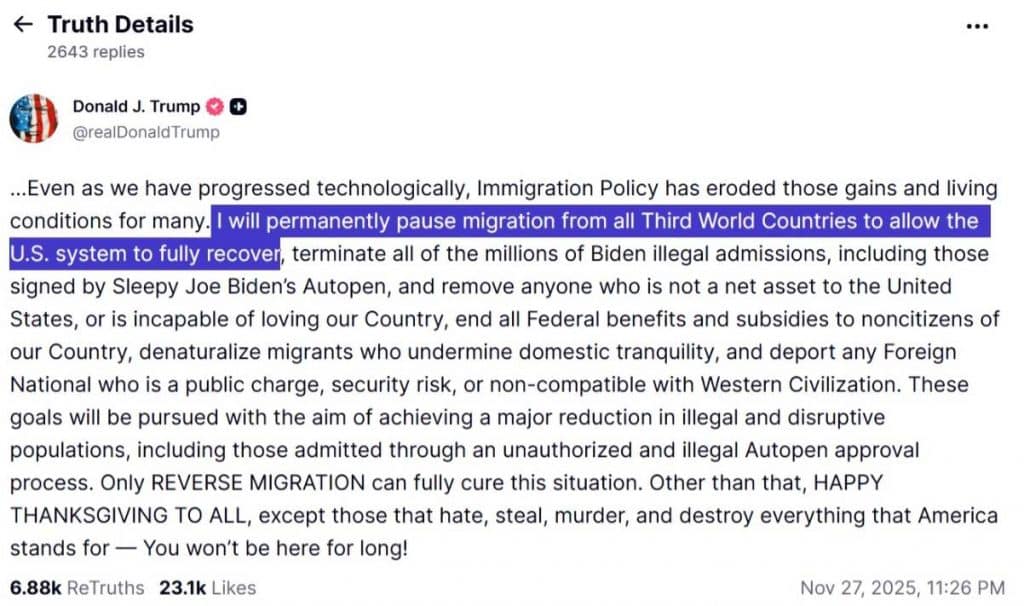Click the red verified checkmark badge
Image resolution: width=1024 pixels, height=606 pixels.
[x=214, y=107]
